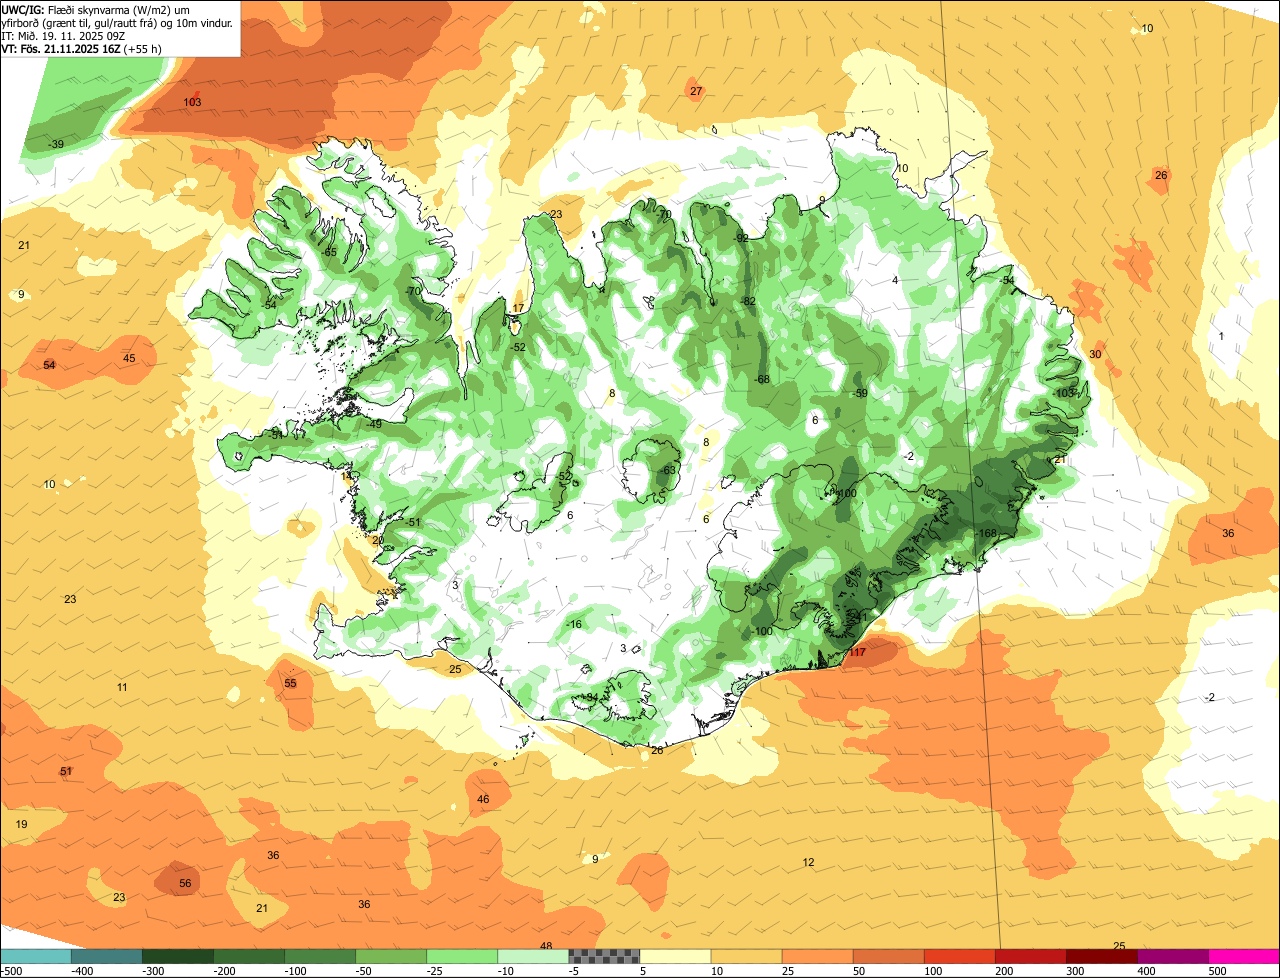Click the map value -94 near the south glacier
Image resolution: width=1280 pixels, height=978 pixels.
pos(590,697)
